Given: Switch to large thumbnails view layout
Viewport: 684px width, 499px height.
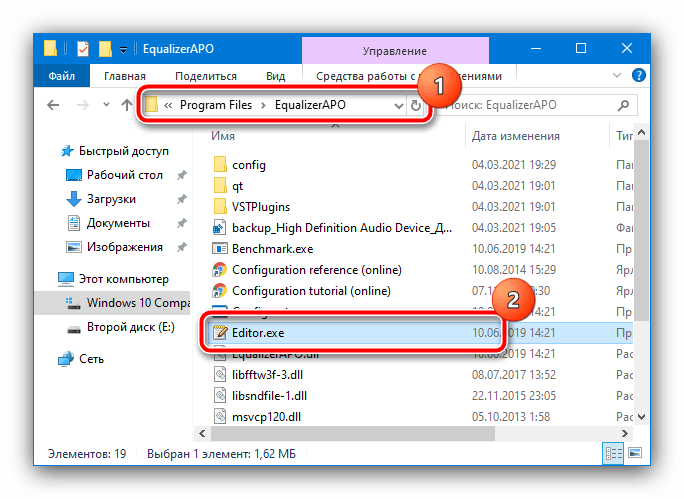Looking at the screenshot, I should [x=635, y=453].
